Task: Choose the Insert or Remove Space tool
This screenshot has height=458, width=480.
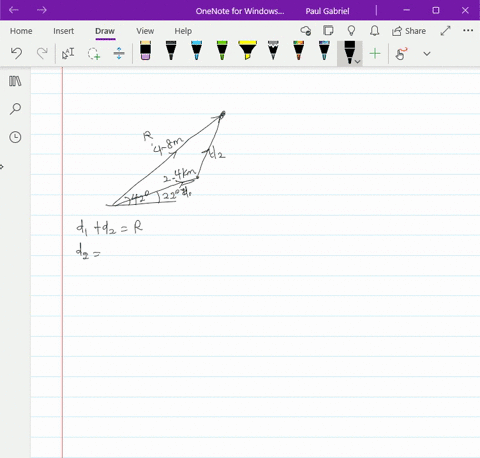Action: pos(119,53)
